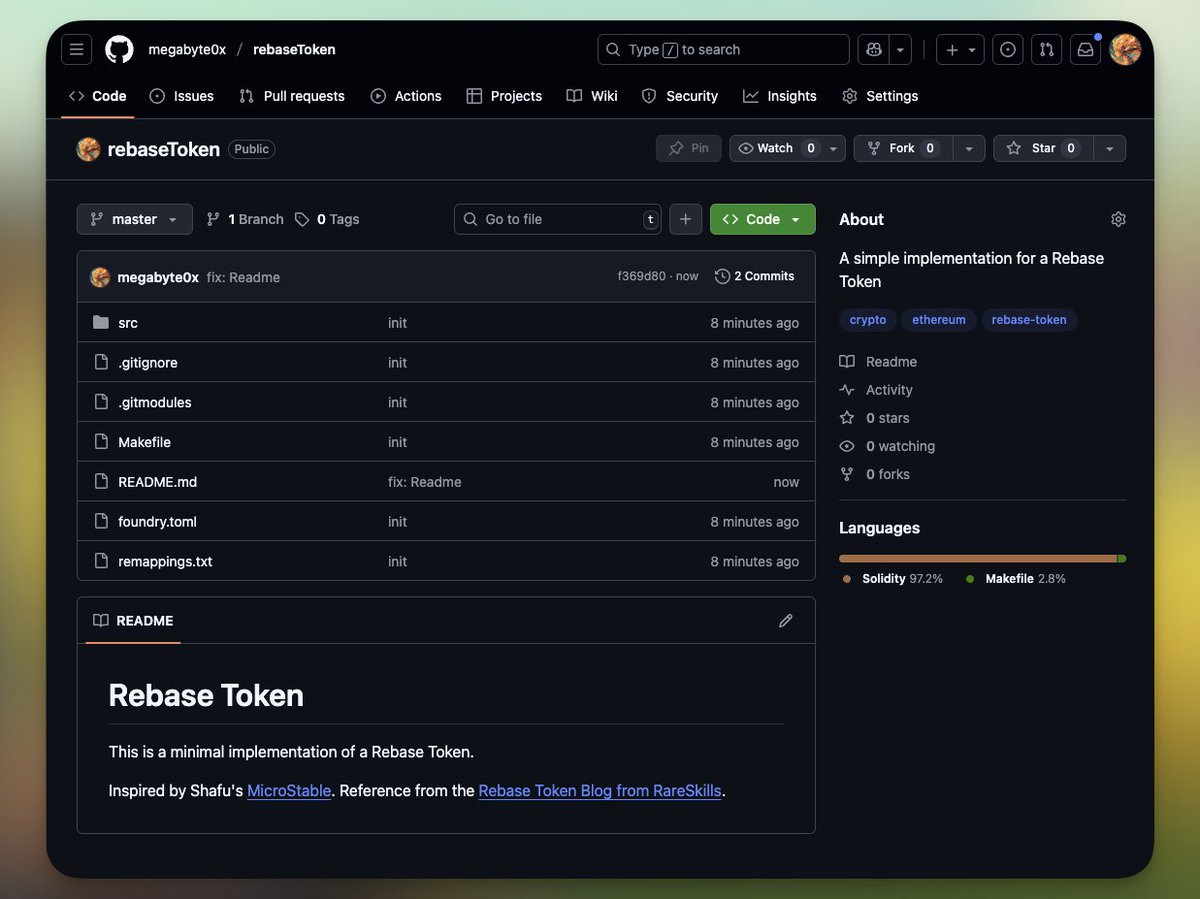Open user profile avatar menu

(1125, 49)
